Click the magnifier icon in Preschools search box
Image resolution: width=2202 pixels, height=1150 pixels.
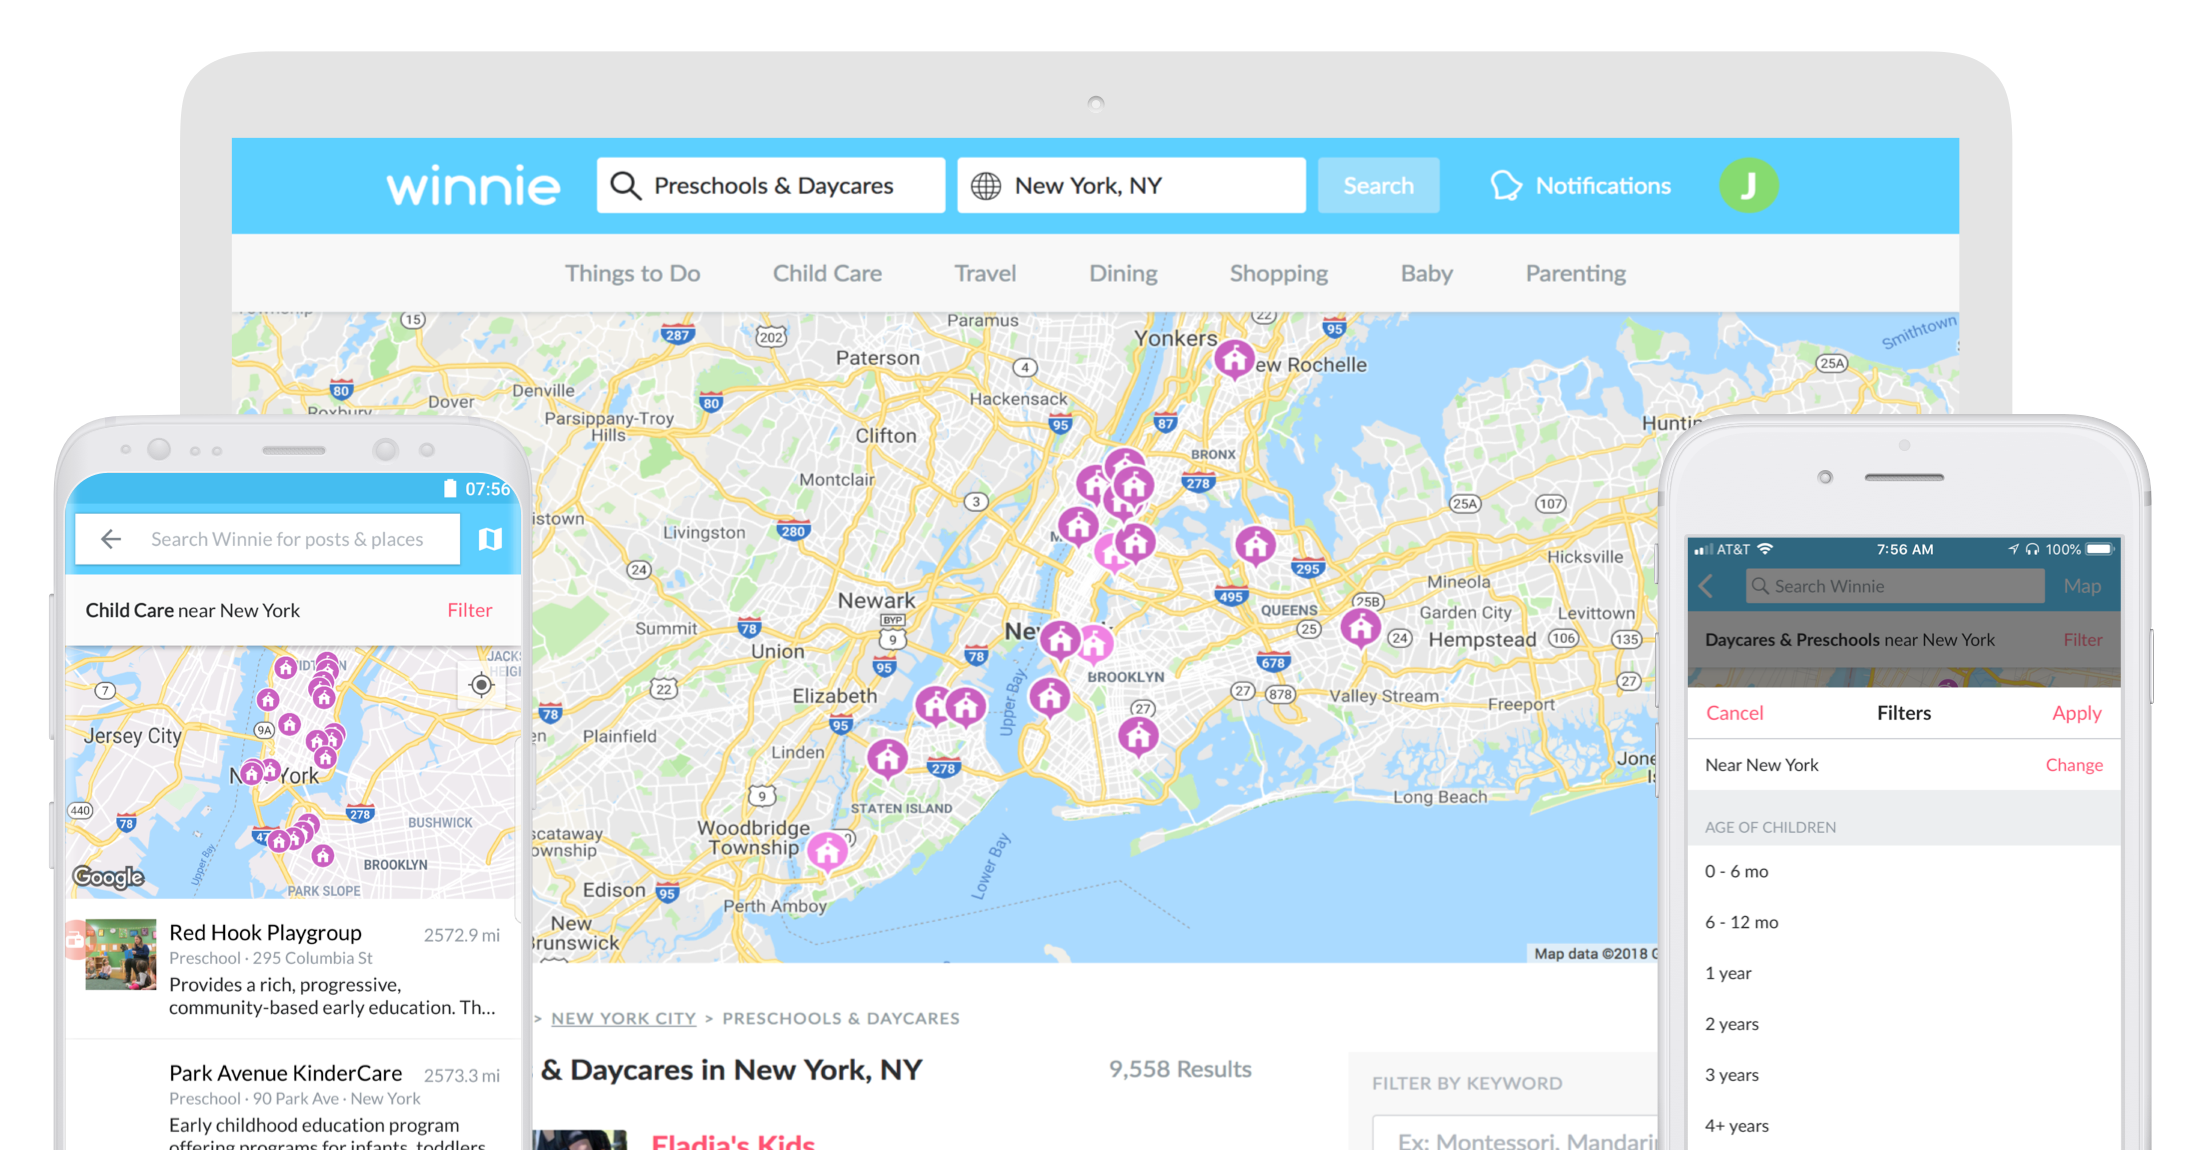coord(625,185)
